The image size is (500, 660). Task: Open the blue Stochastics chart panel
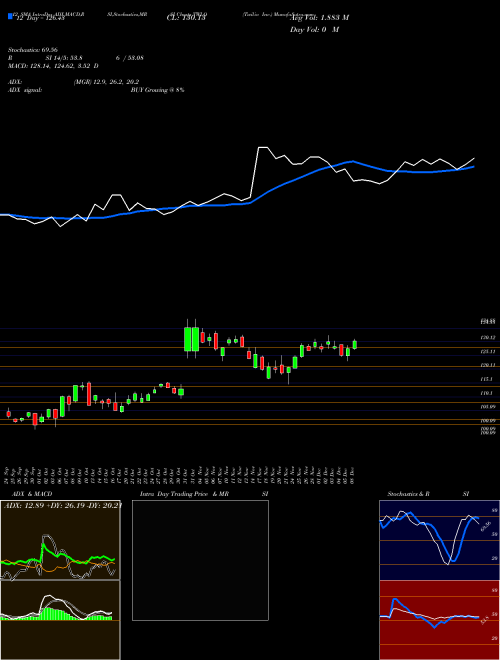click(x=439, y=540)
